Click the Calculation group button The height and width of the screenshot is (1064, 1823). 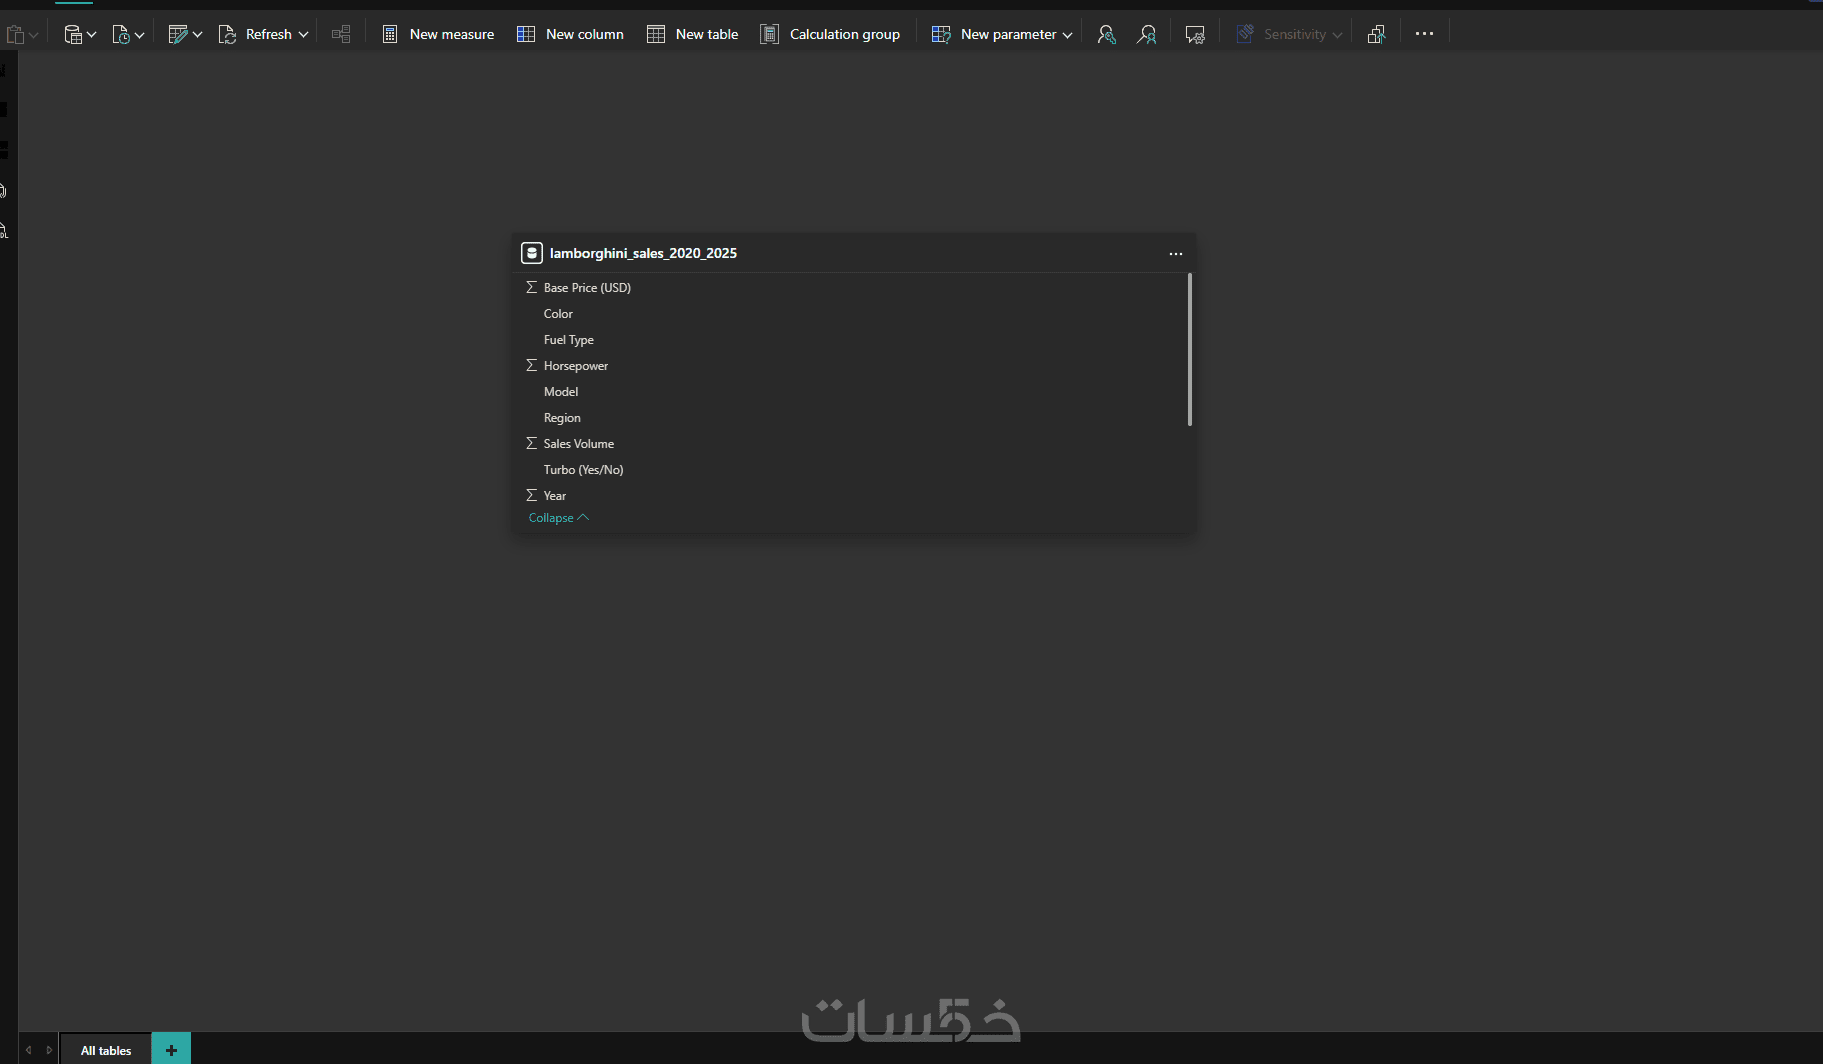point(830,34)
